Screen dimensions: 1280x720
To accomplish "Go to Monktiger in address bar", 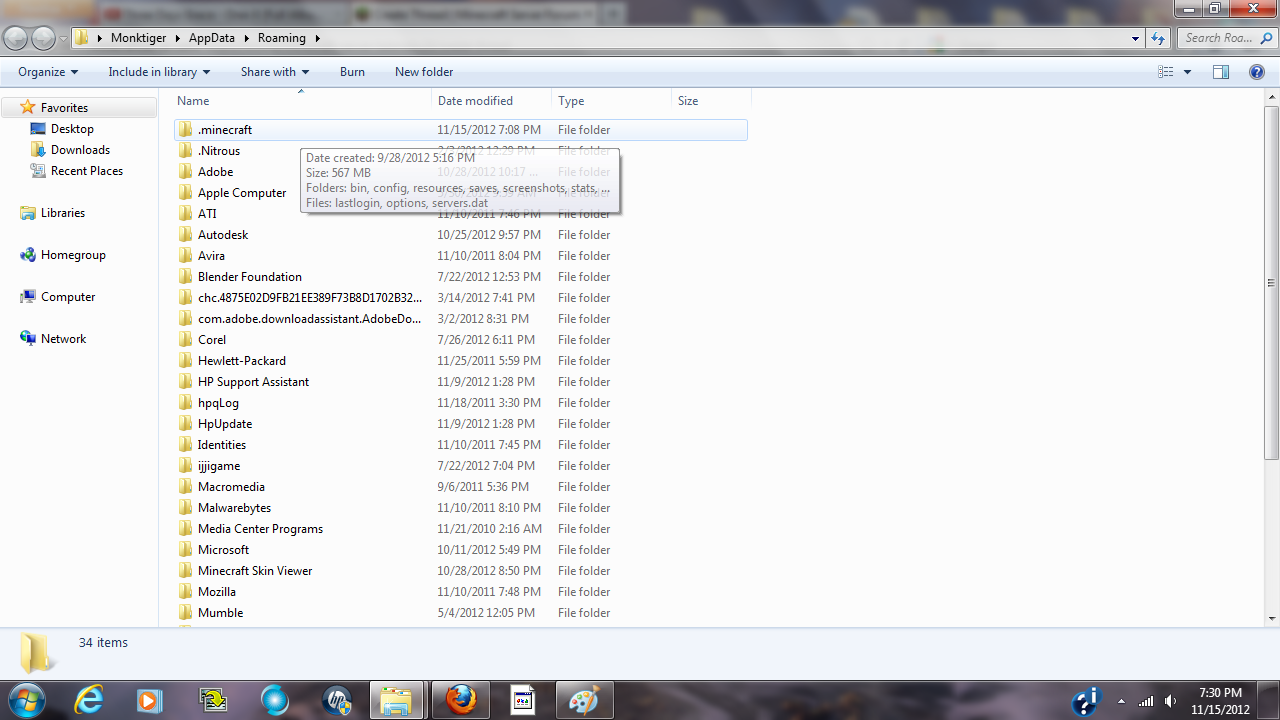I will tap(139, 38).
